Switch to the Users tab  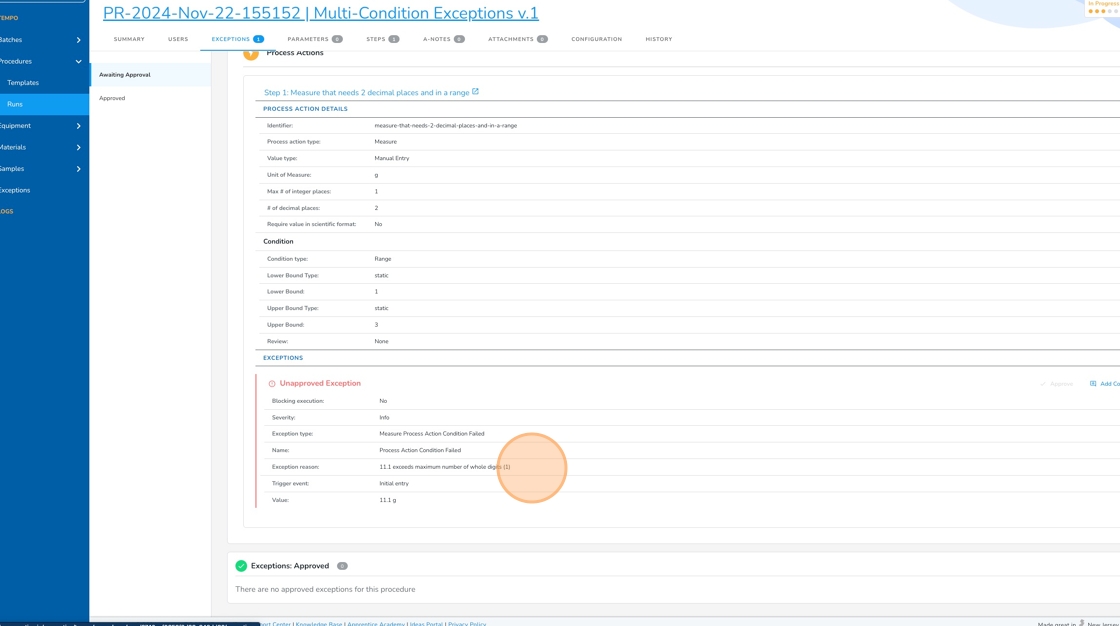pyautogui.click(x=178, y=39)
